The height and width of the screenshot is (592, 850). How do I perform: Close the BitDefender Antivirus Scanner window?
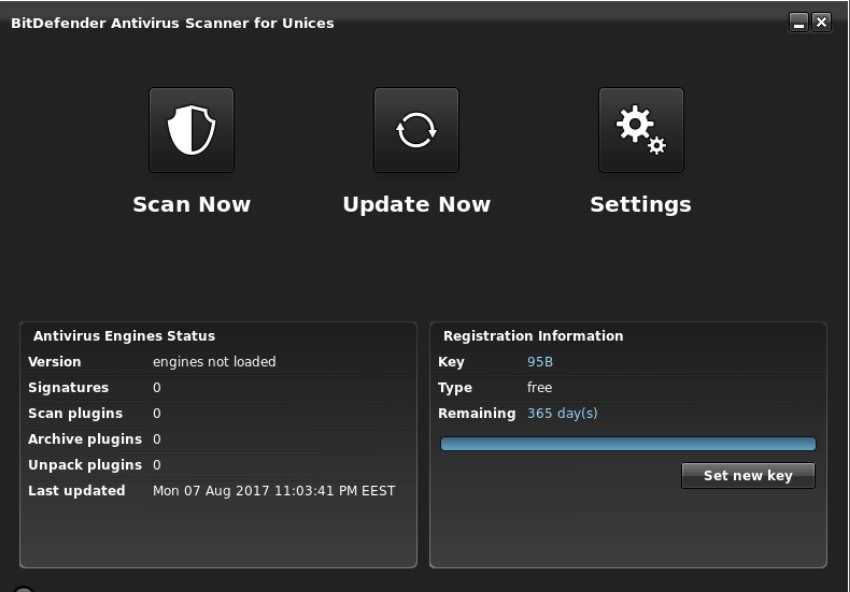[821, 23]
